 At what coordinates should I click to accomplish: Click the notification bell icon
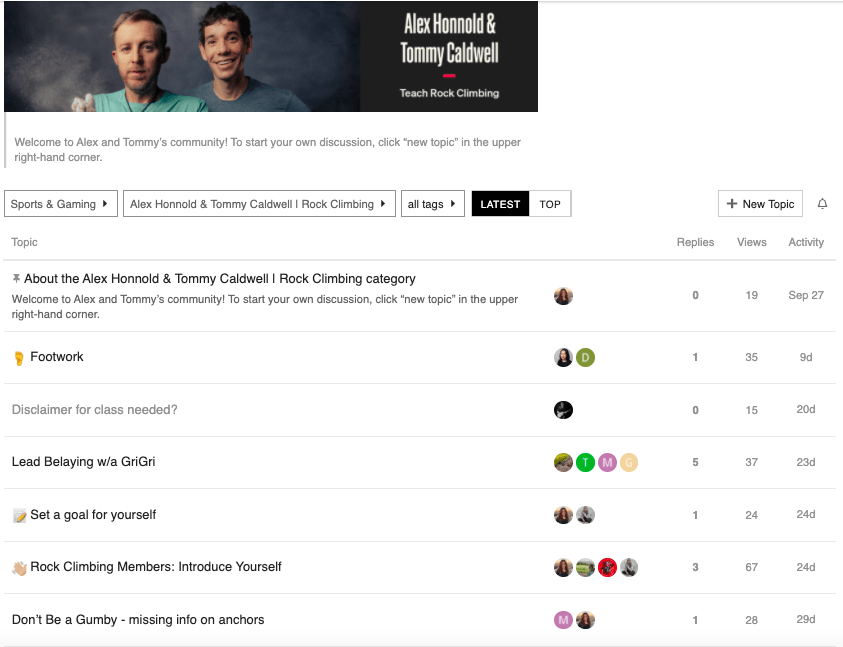pos(822,204)
